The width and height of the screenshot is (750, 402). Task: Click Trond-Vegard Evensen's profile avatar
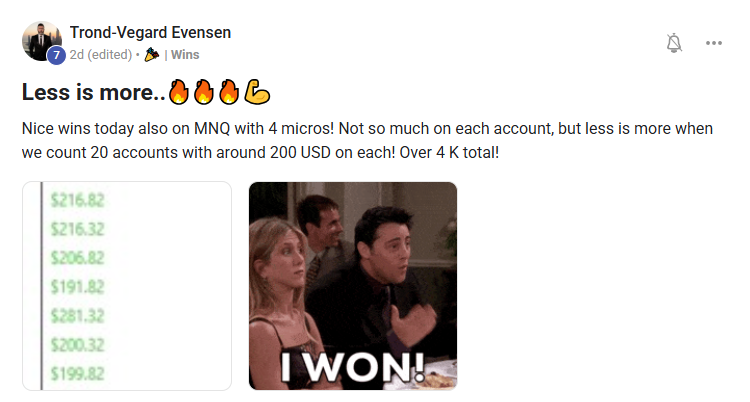click(x=42, y=41)
